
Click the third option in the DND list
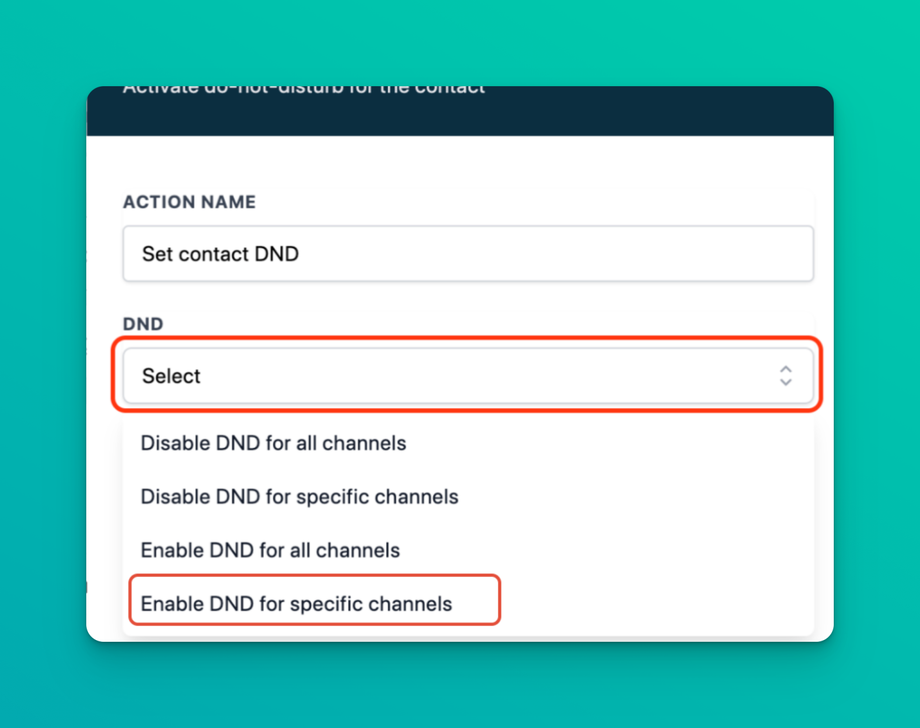click(x=270, y=551)
